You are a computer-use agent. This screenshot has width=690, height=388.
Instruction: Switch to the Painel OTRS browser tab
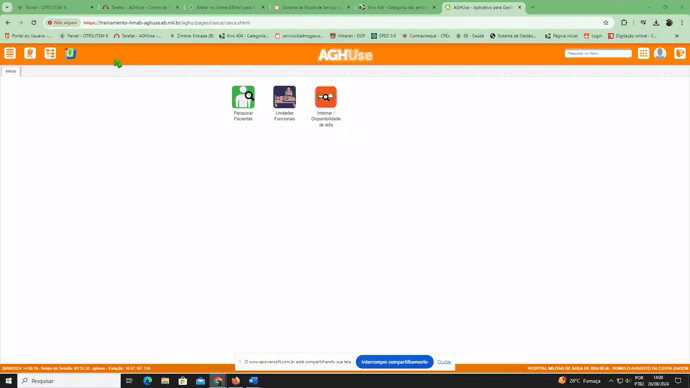55,7
